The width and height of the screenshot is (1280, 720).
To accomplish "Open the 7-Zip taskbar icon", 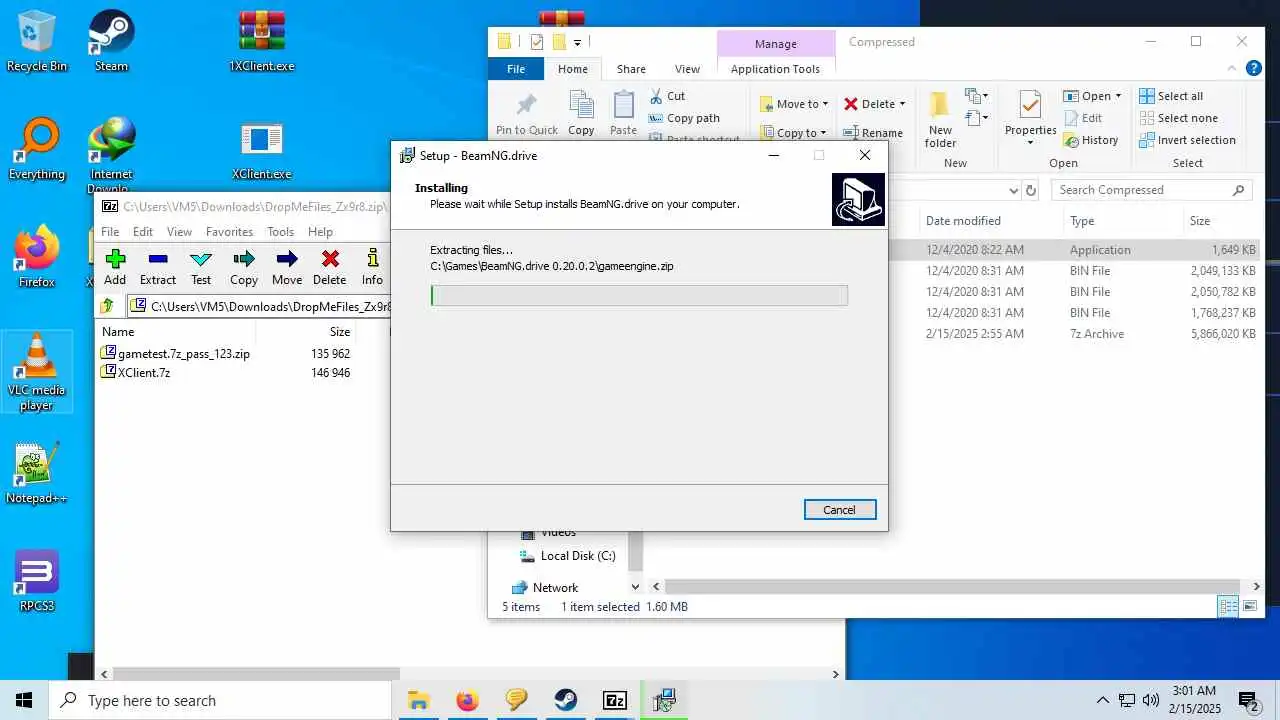I will pyautogui.click(x=615, y=700).
